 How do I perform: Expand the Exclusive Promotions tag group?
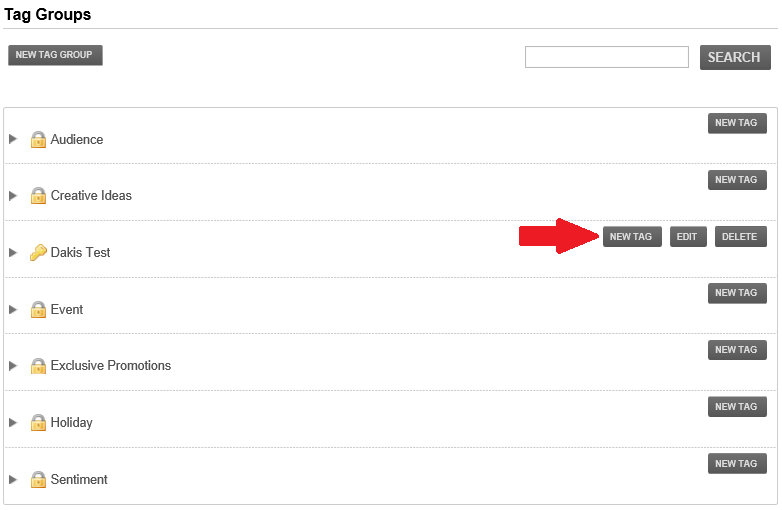(x=13, y=366)
